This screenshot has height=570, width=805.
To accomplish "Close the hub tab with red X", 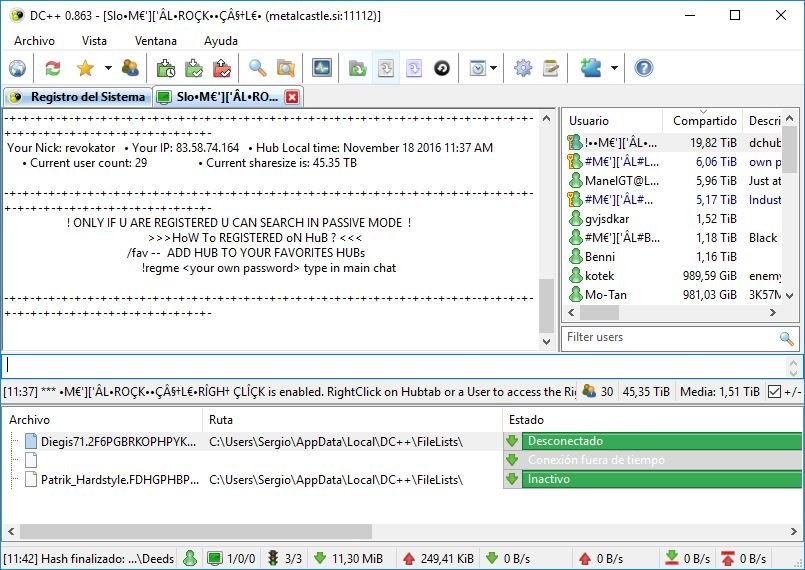I will pyautogui.click(x=292, y=97).
